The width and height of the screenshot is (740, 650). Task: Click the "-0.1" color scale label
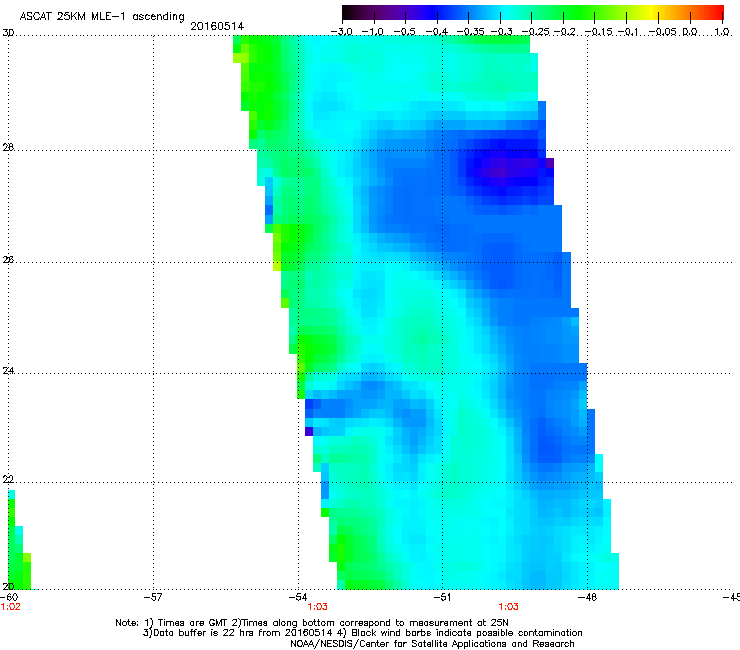click(x=628, y=32)
